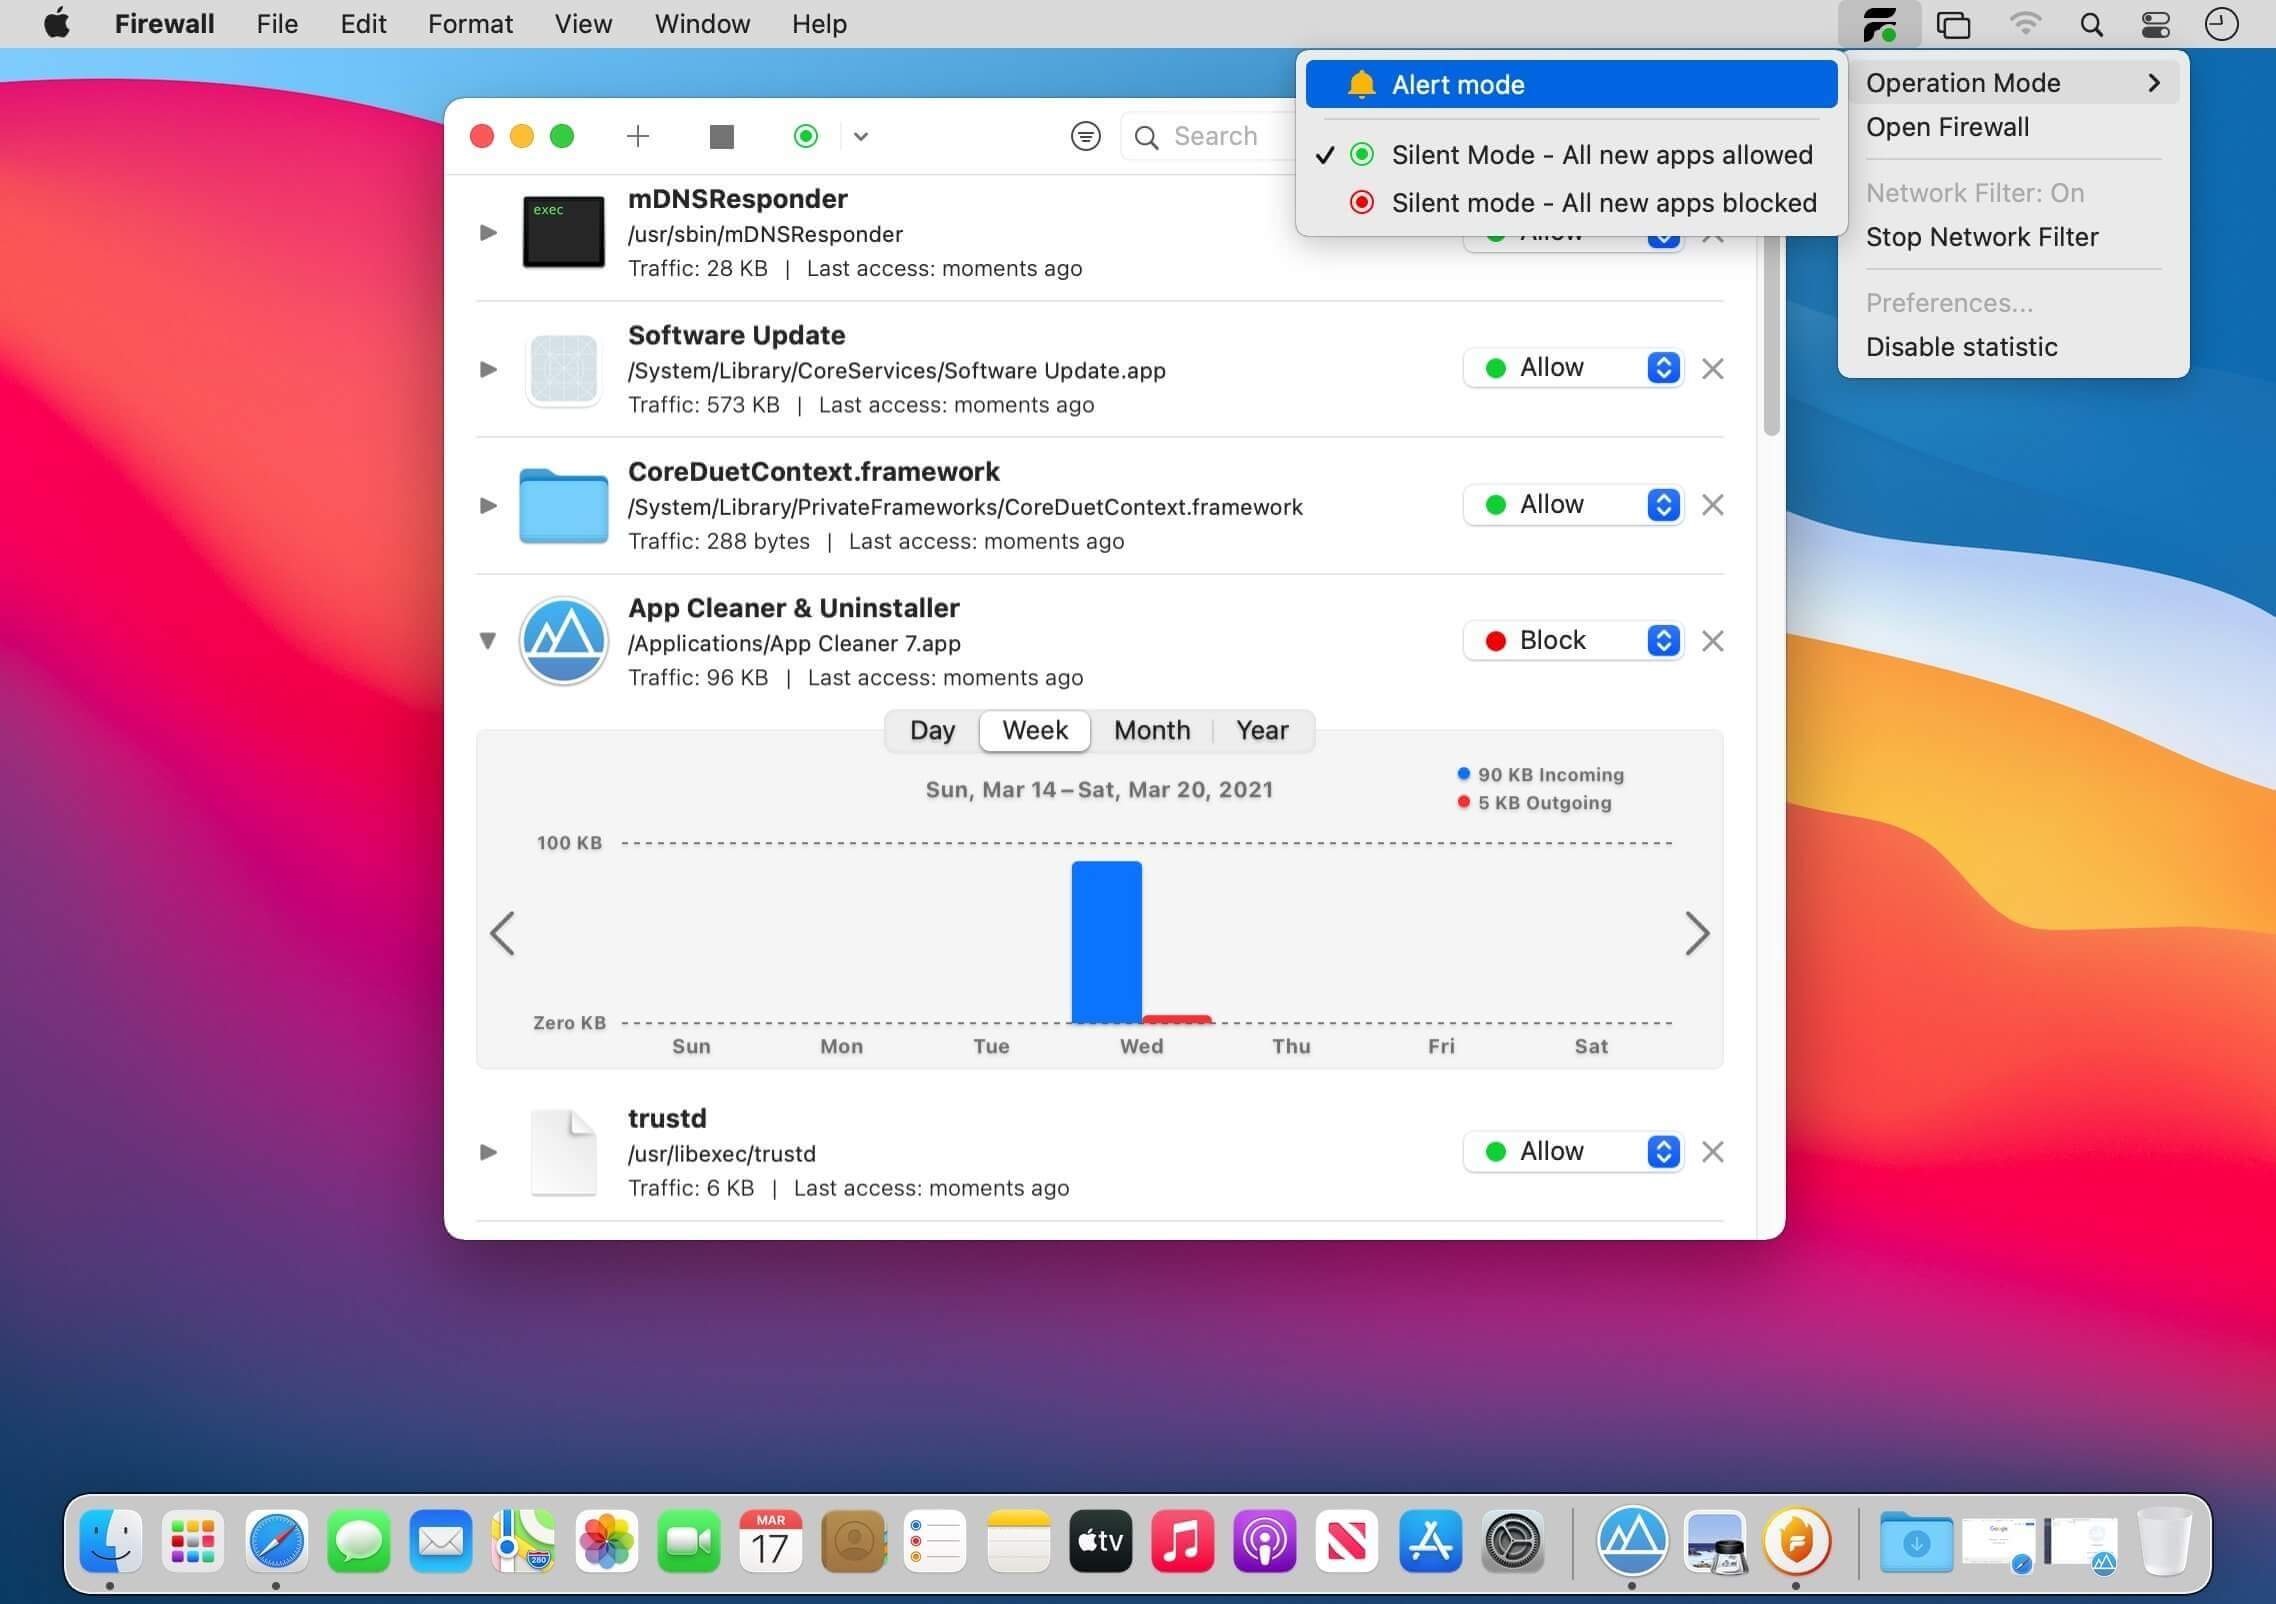Open the filter icon beside the Search field

[1085, 136]
